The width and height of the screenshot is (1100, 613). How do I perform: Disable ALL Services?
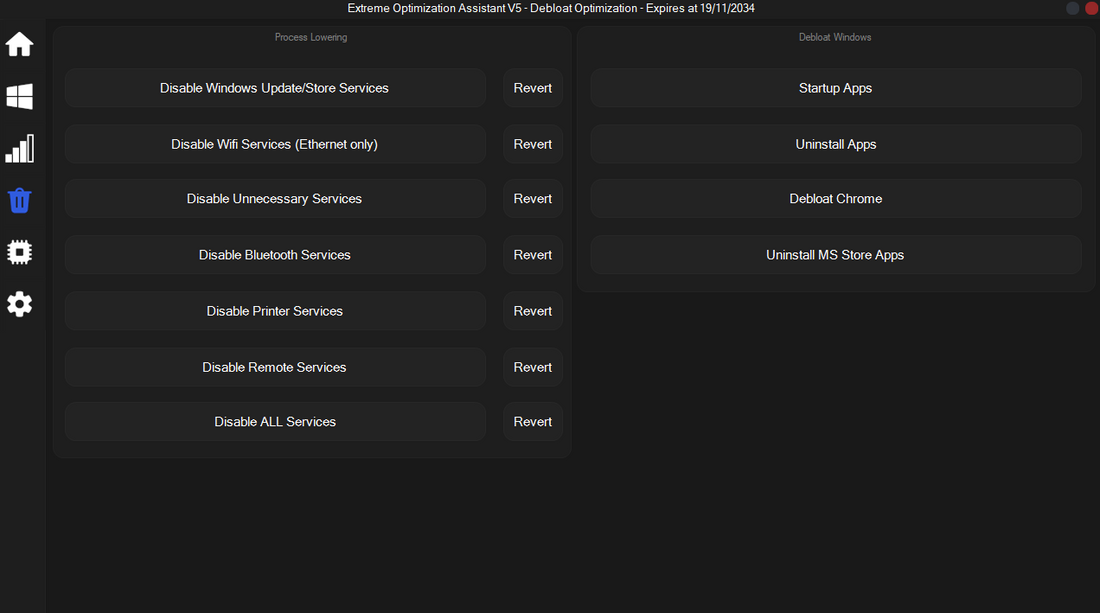tap(274, 421)
